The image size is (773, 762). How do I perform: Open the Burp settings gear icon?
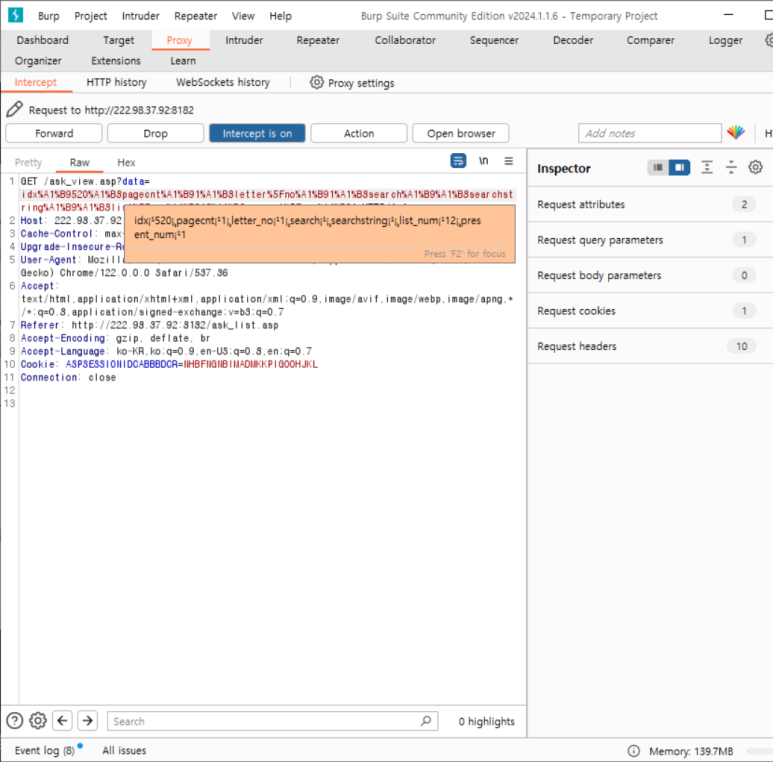click(x=769, y=40)
